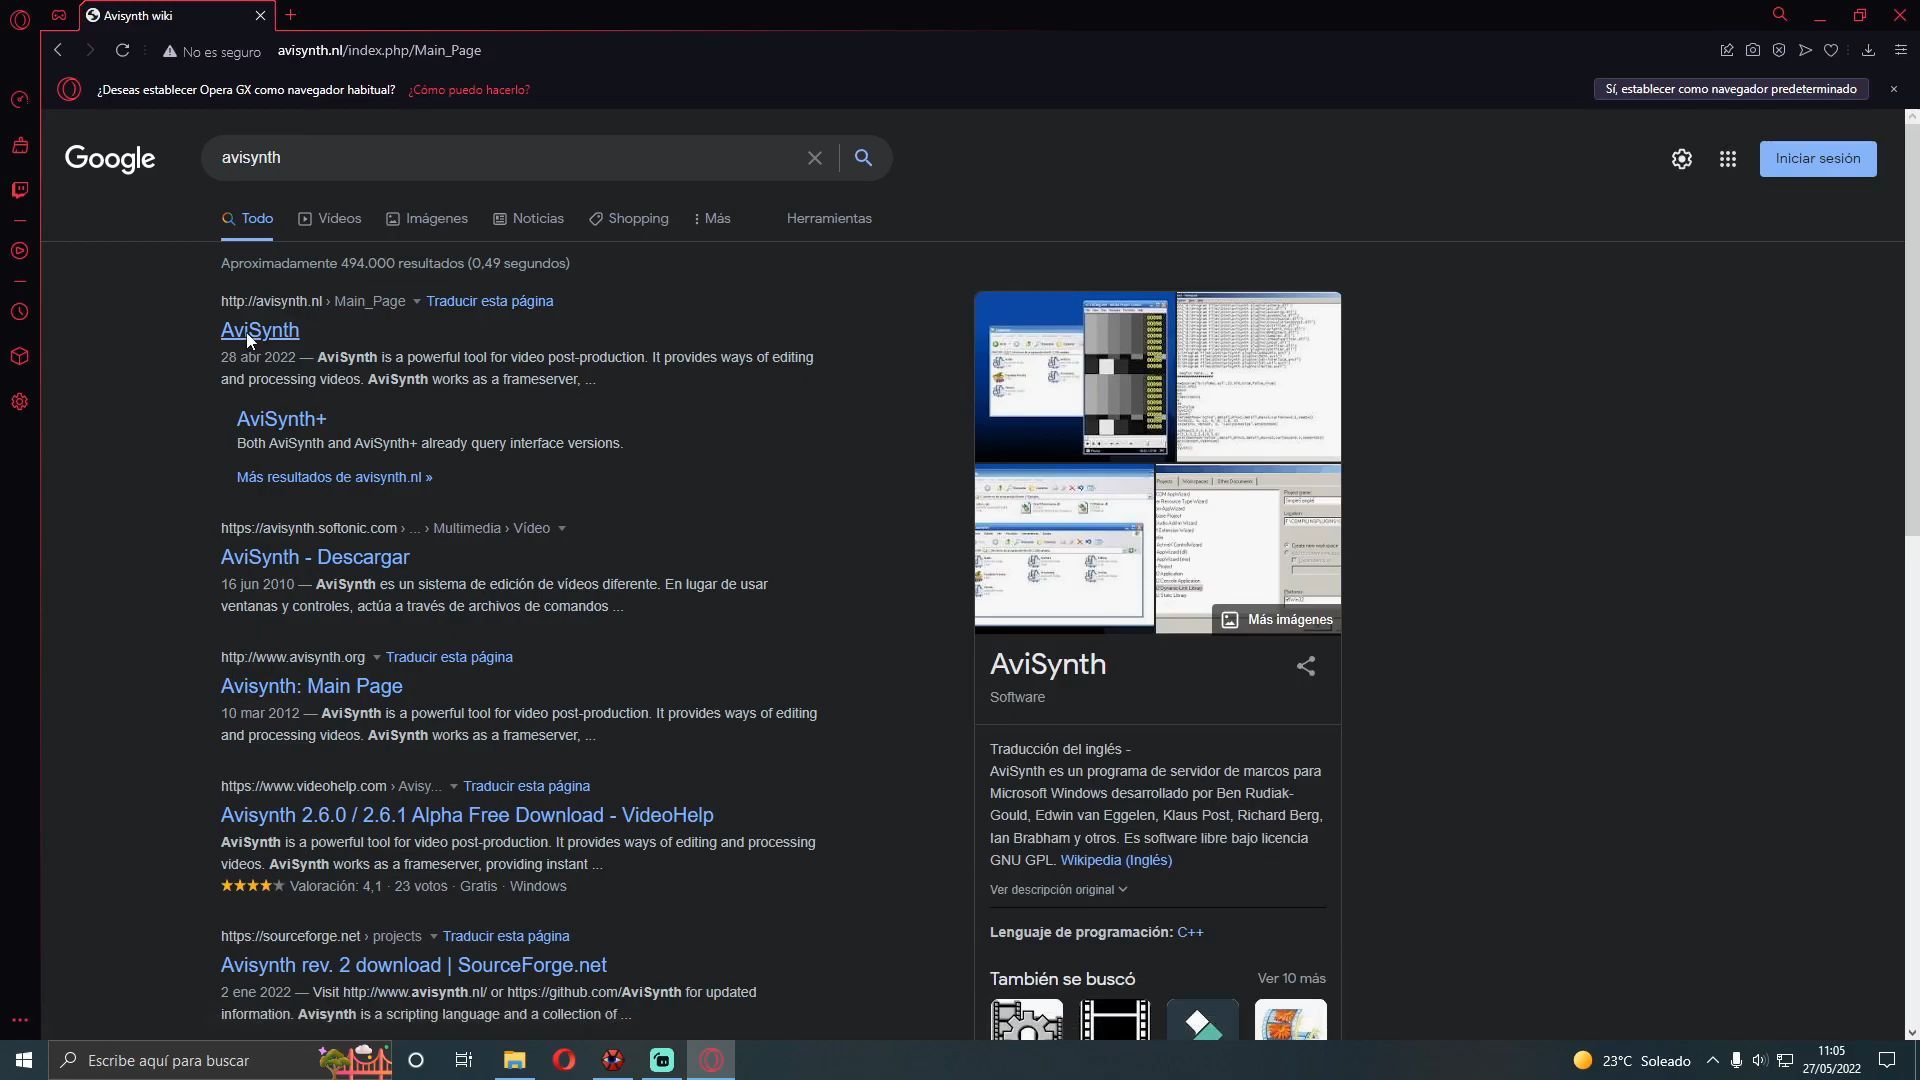This screenshot has width=1920, height=1080.
Task: Open Wikipedia (Inglés) link
Action: (1116, 861)
